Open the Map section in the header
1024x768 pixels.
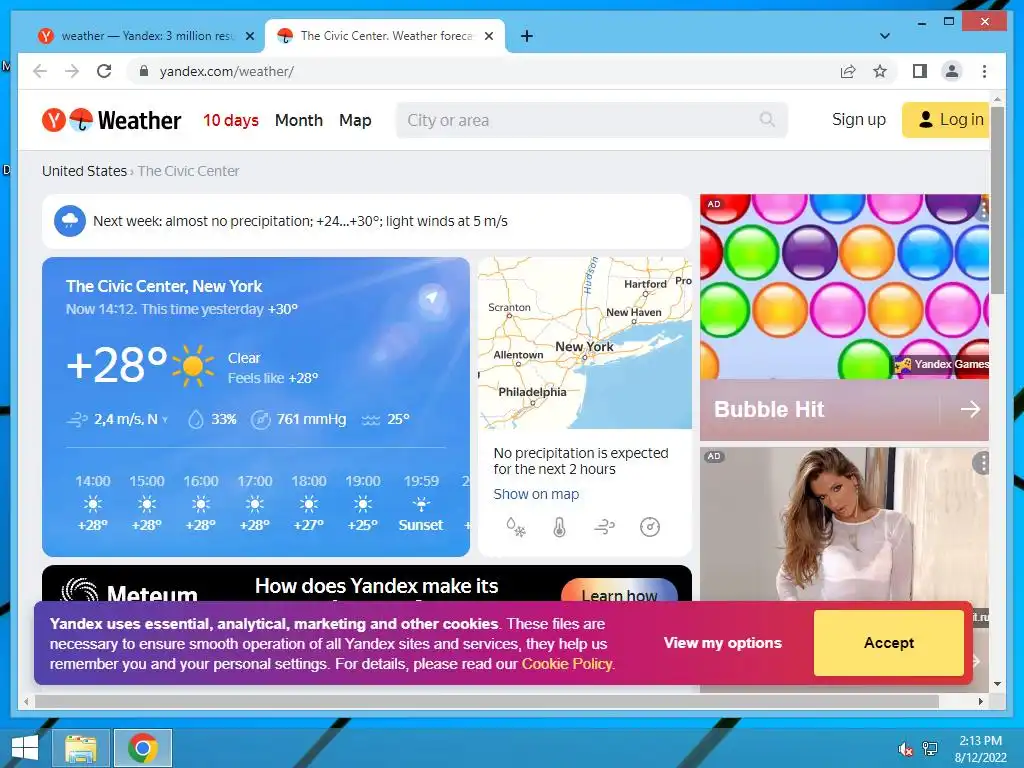coord(355,120)
